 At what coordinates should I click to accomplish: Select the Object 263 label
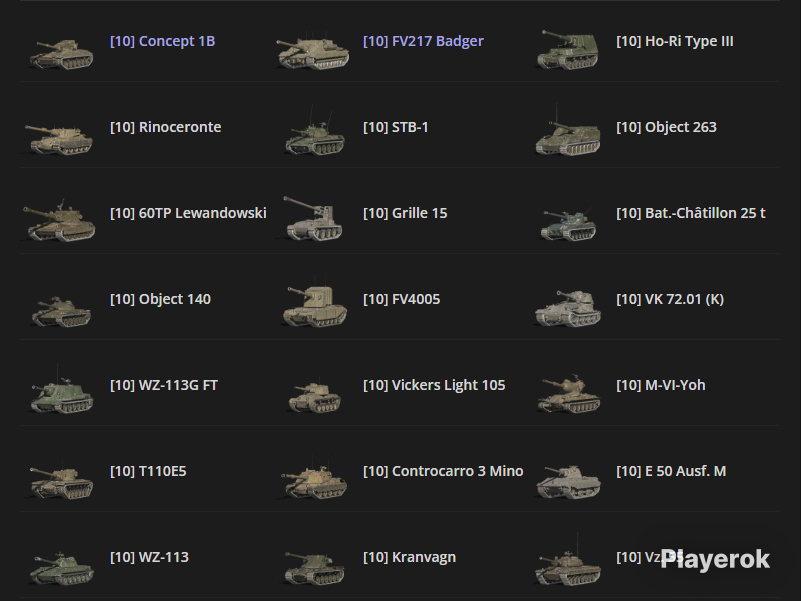[666, 127]
